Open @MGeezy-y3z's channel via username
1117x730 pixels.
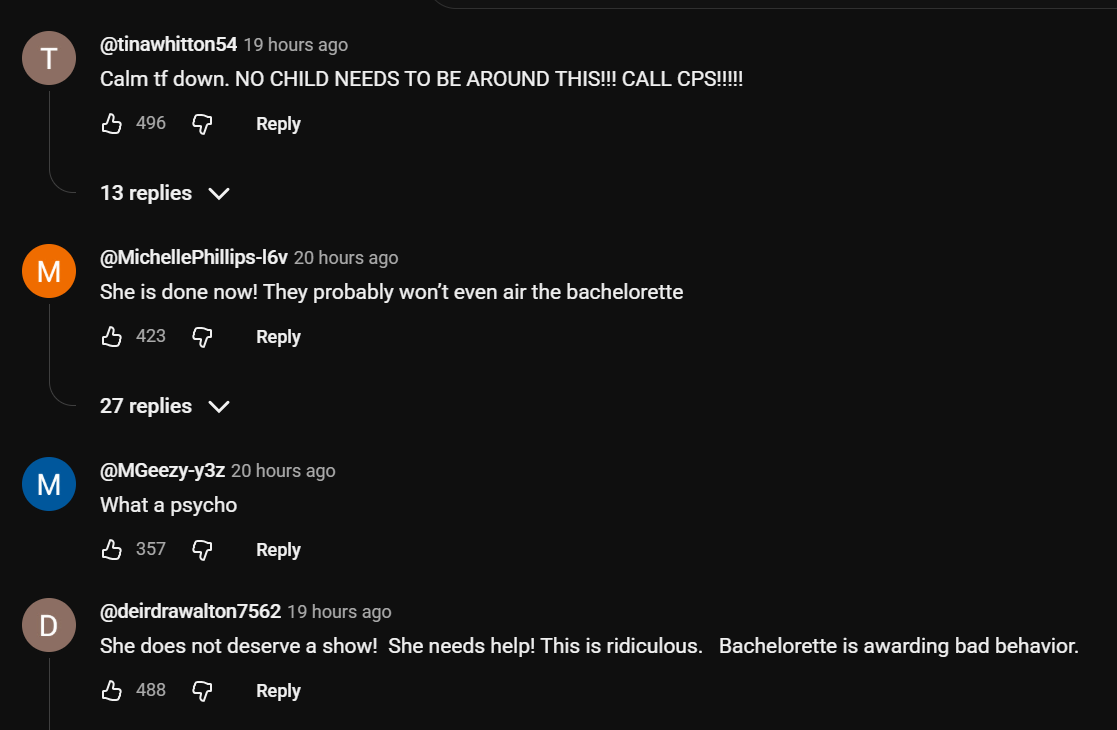[x=162, y=471]
